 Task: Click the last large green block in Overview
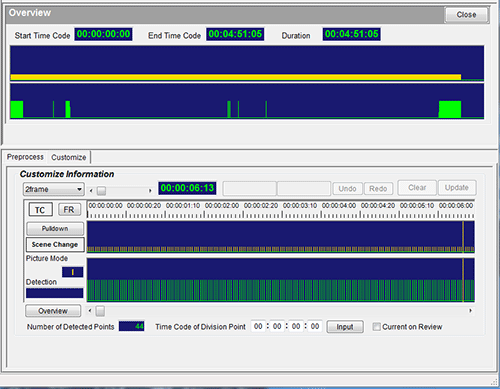tap(450, 109)
